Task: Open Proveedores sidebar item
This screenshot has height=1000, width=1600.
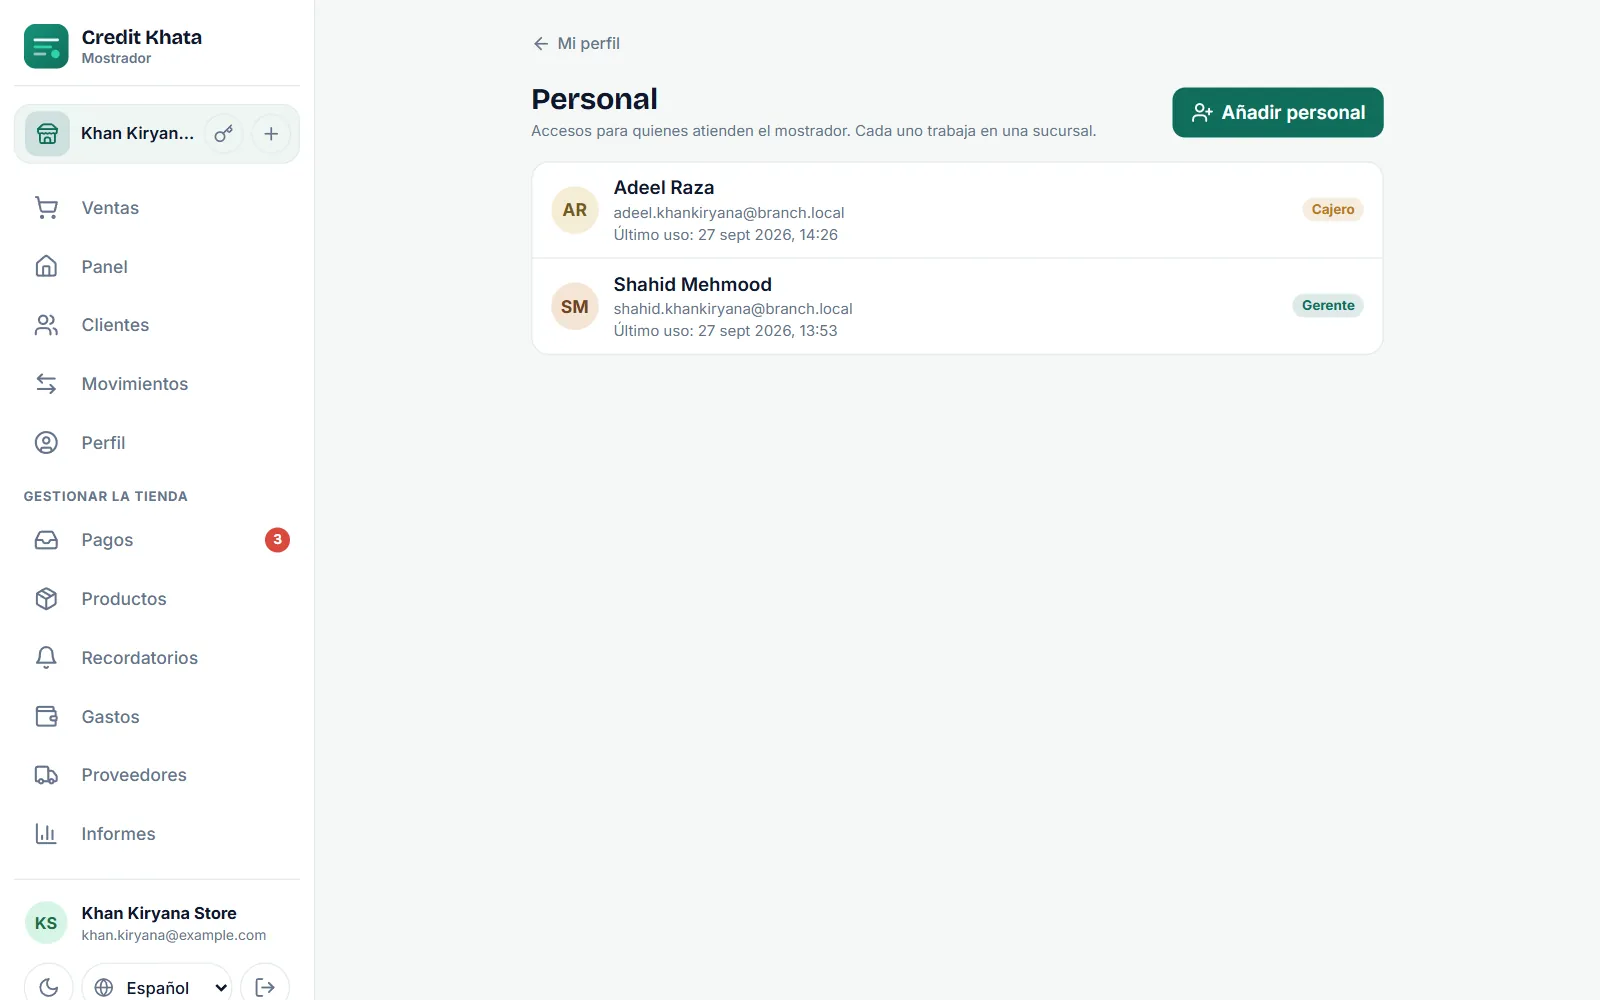Action: click(x=157, y=775)
